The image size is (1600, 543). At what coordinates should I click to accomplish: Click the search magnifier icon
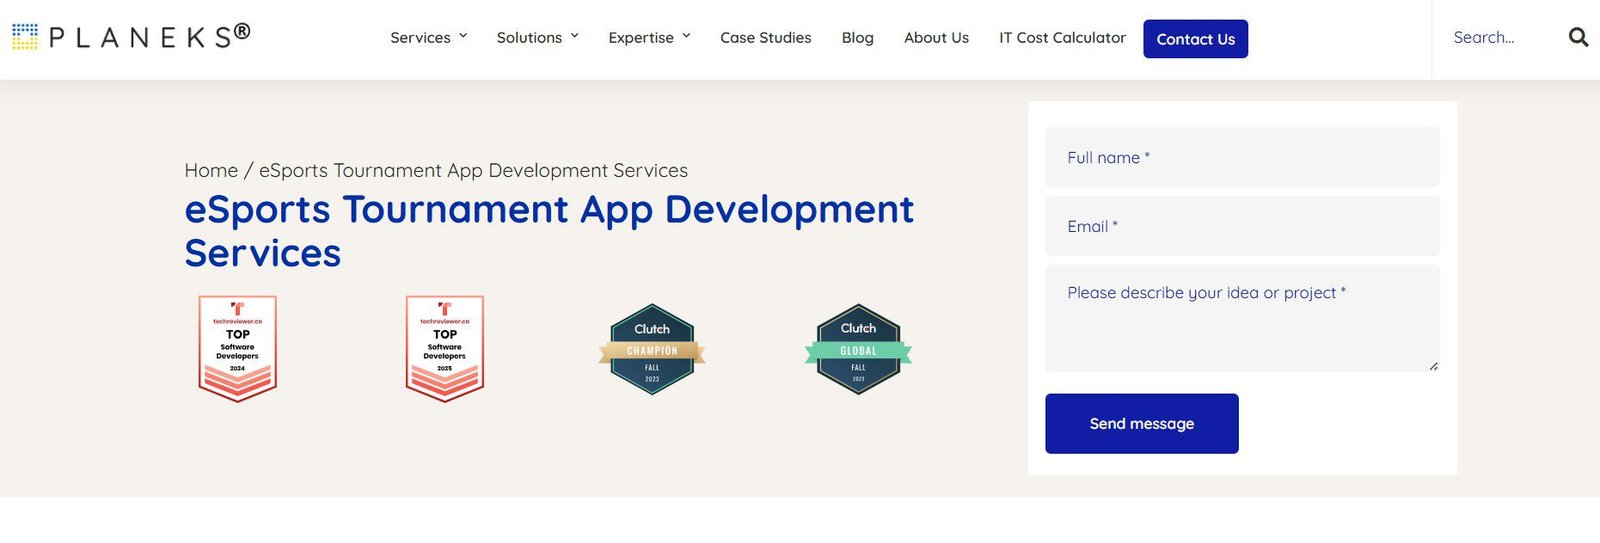tap(1578, 37)
